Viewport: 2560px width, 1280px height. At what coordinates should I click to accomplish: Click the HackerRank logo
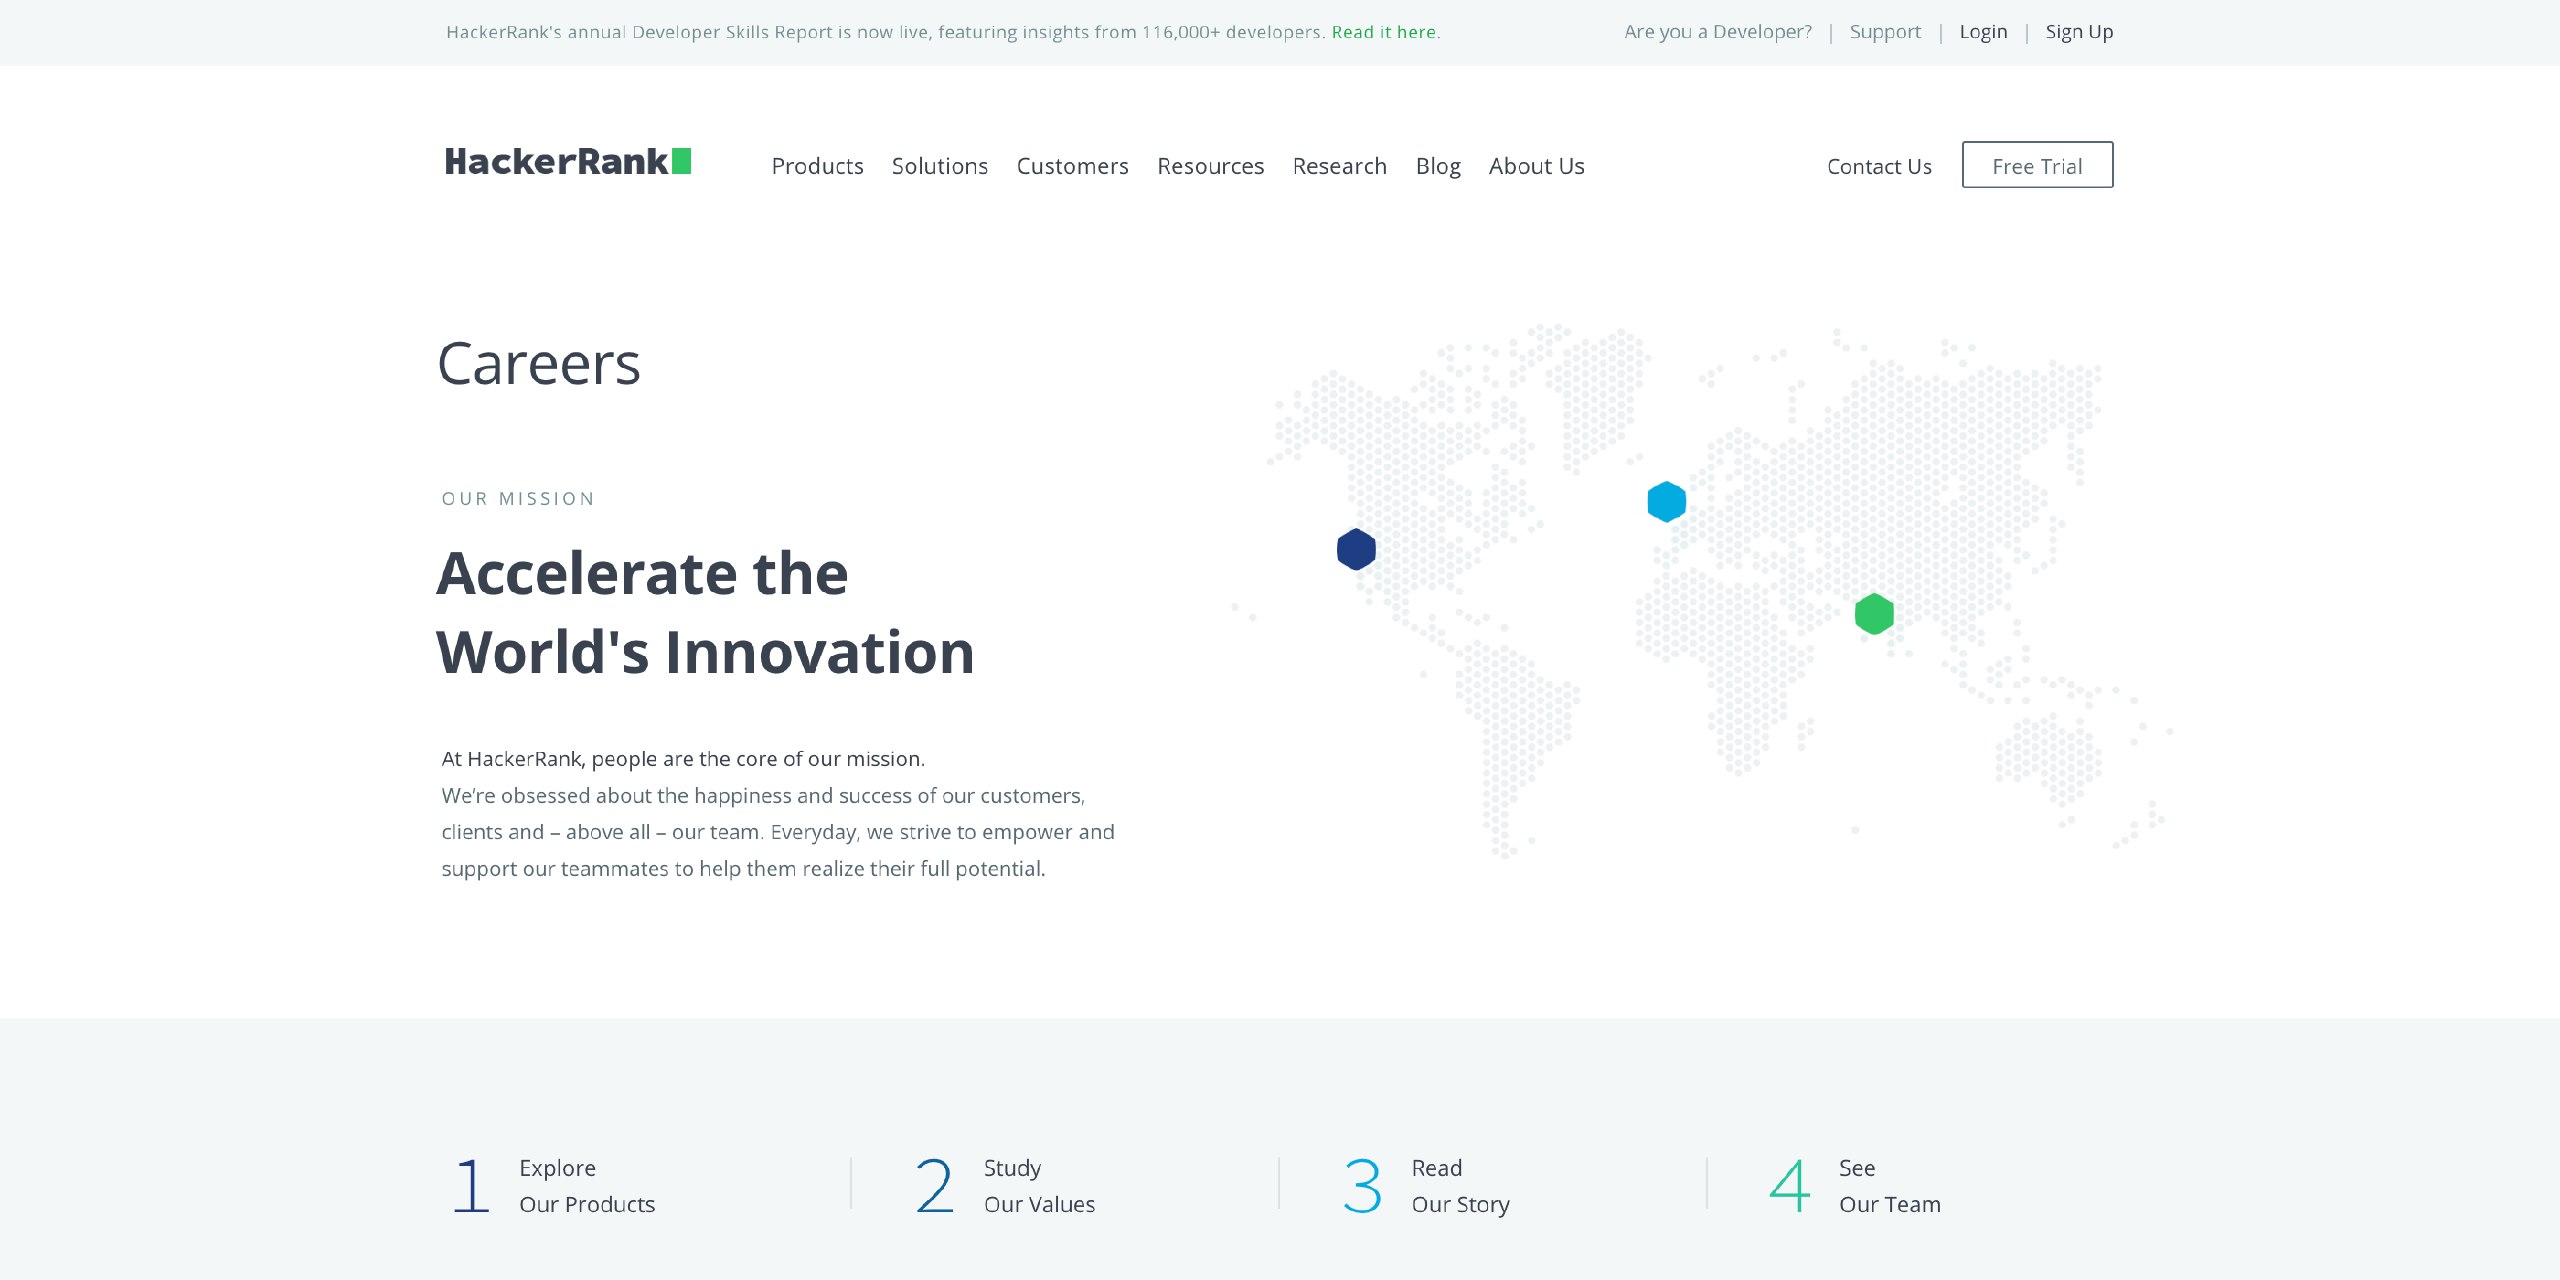click(x=568, y=162)
